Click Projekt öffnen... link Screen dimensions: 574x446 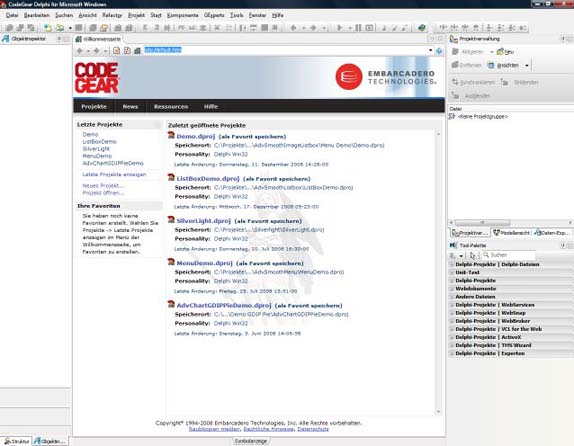pos(103,193)
